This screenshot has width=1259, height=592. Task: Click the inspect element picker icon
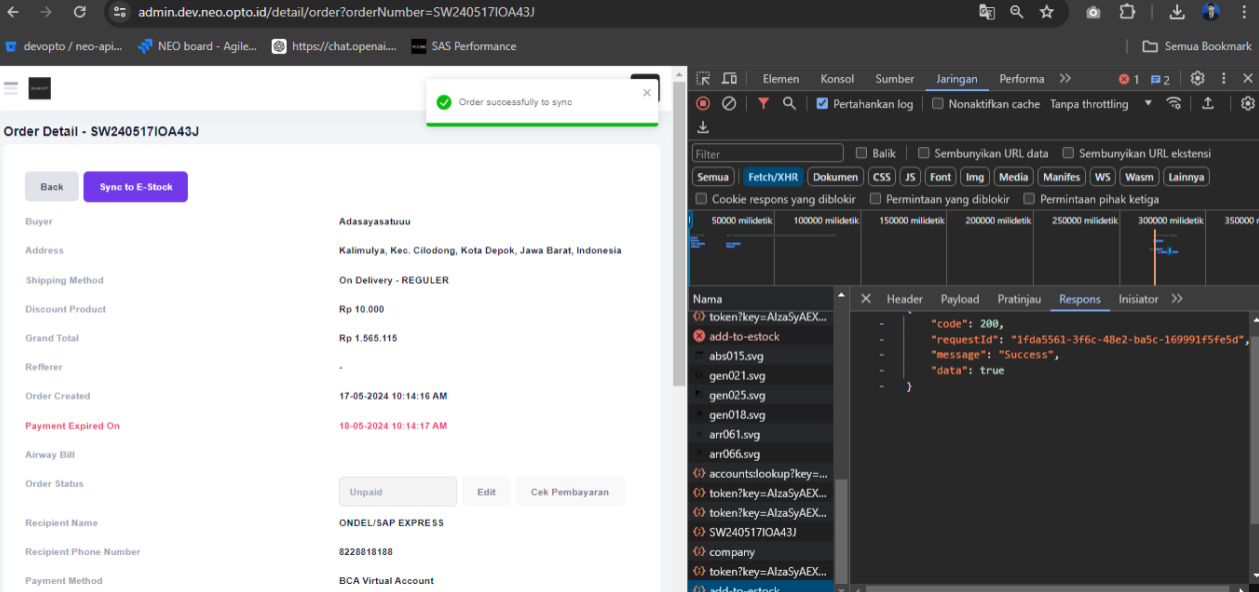[x=703, y=79]
